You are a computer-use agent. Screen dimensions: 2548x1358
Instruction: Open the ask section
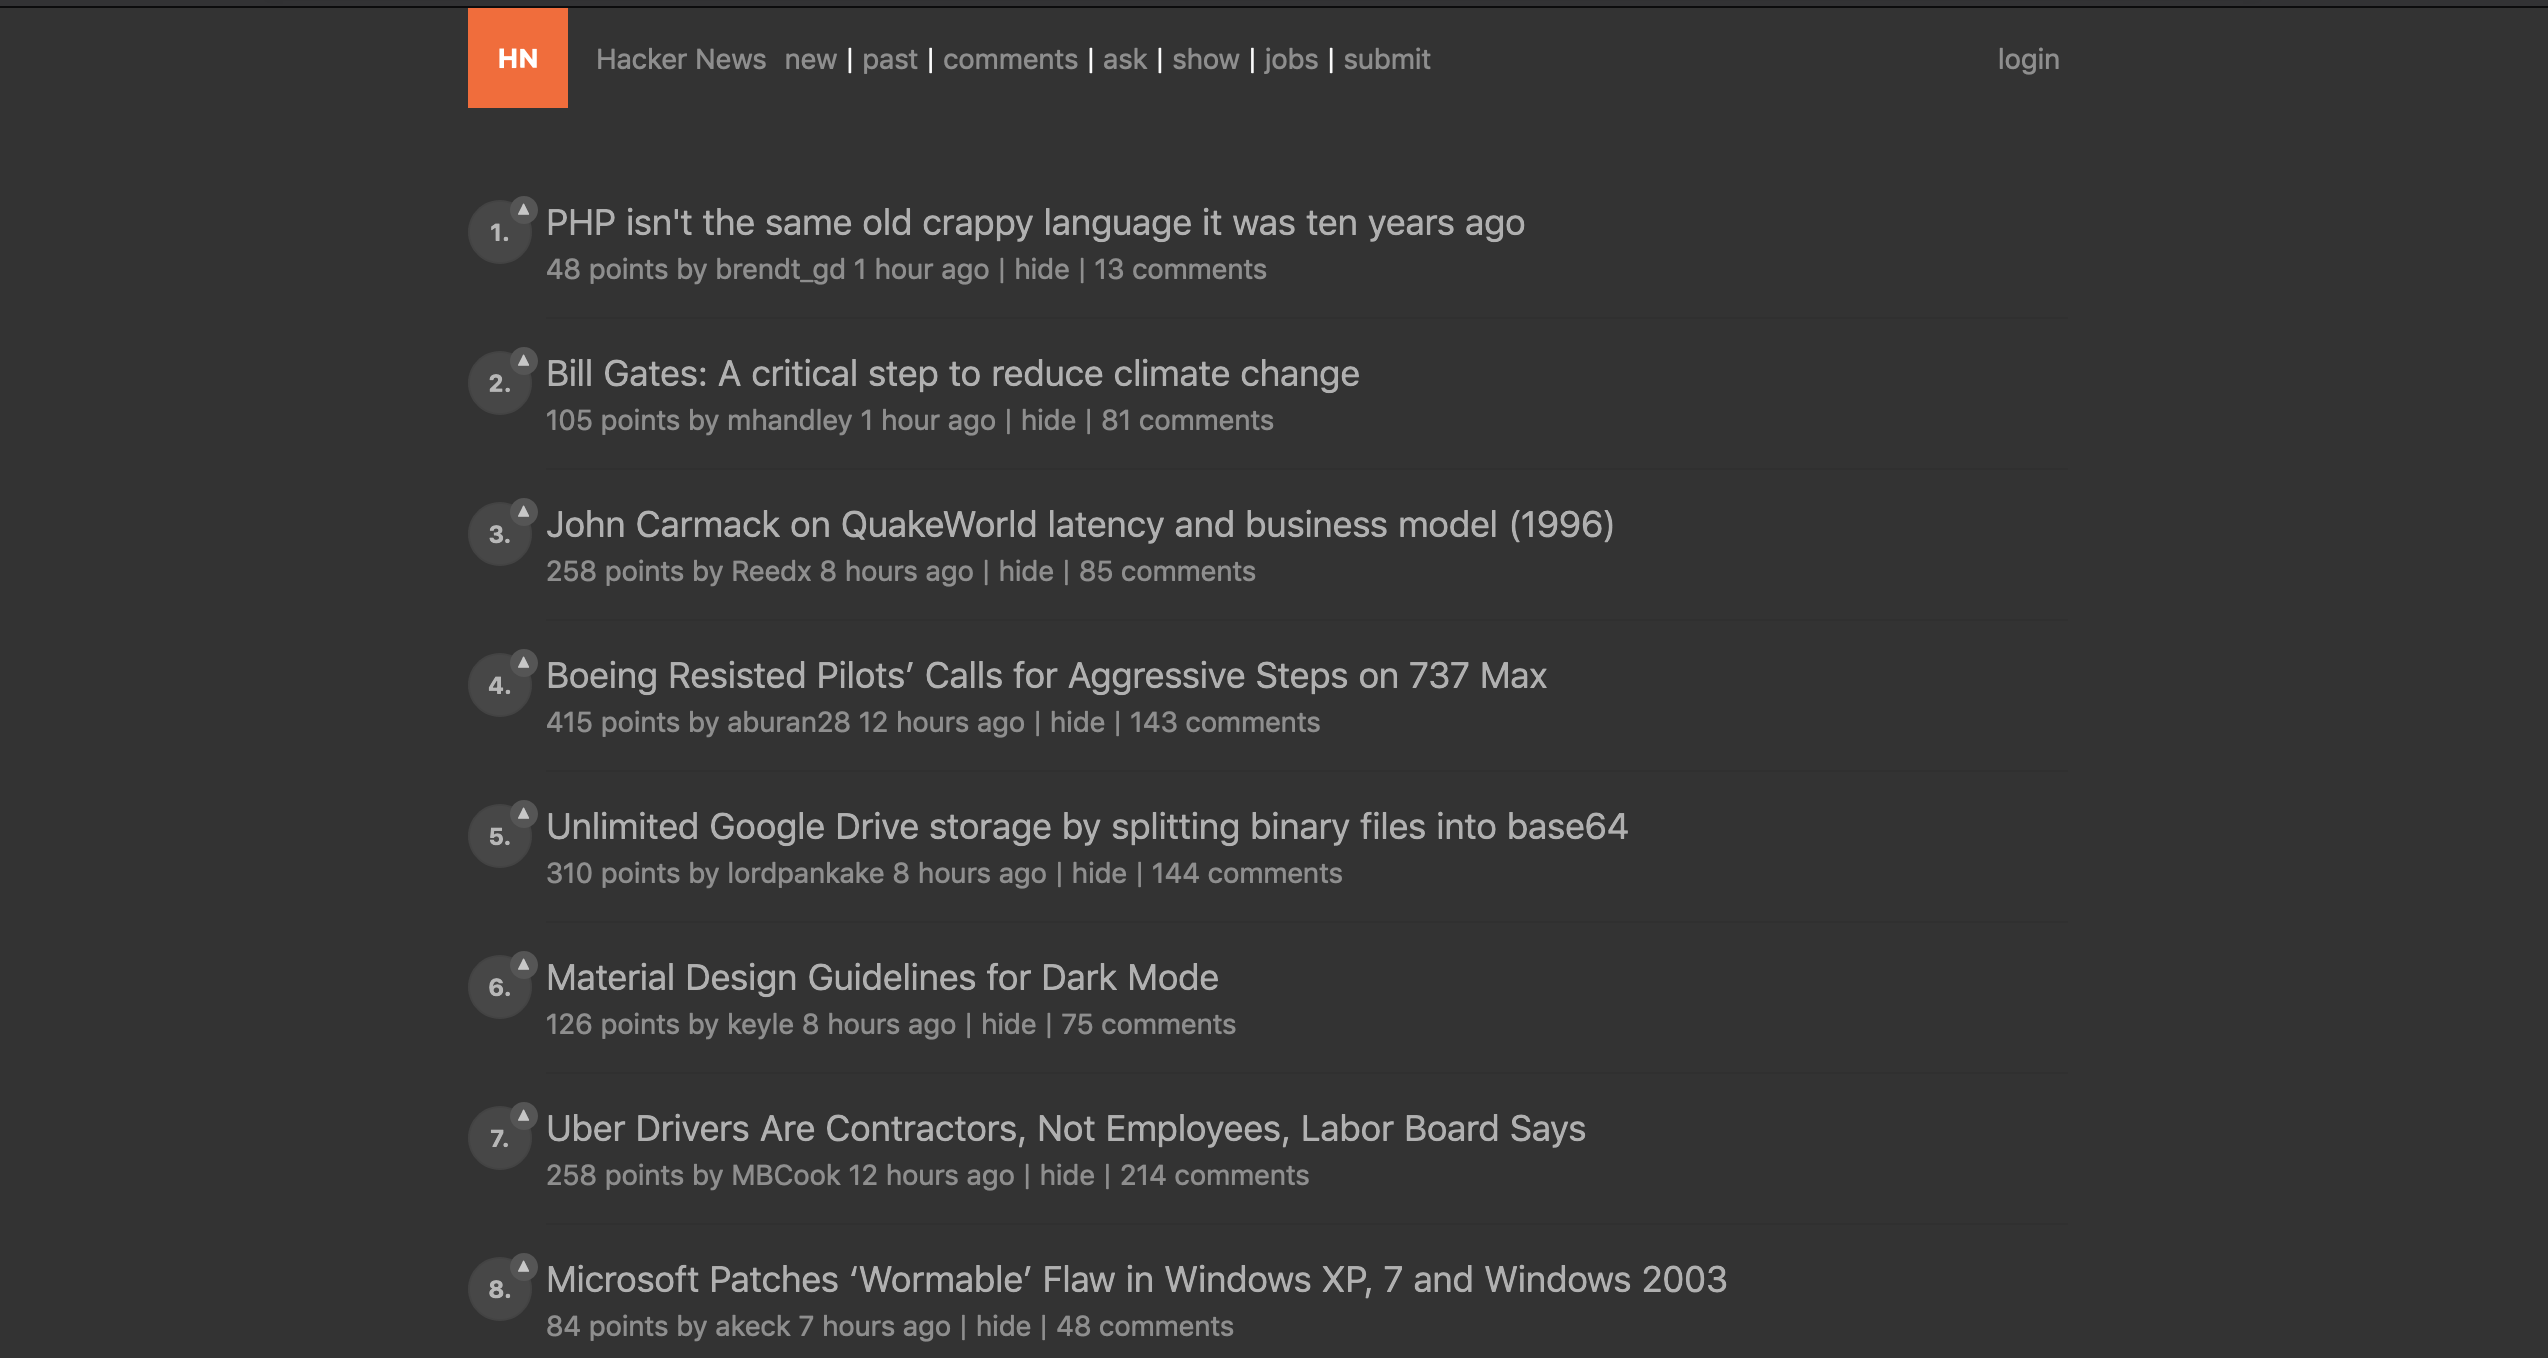(x=1123, y=59)
